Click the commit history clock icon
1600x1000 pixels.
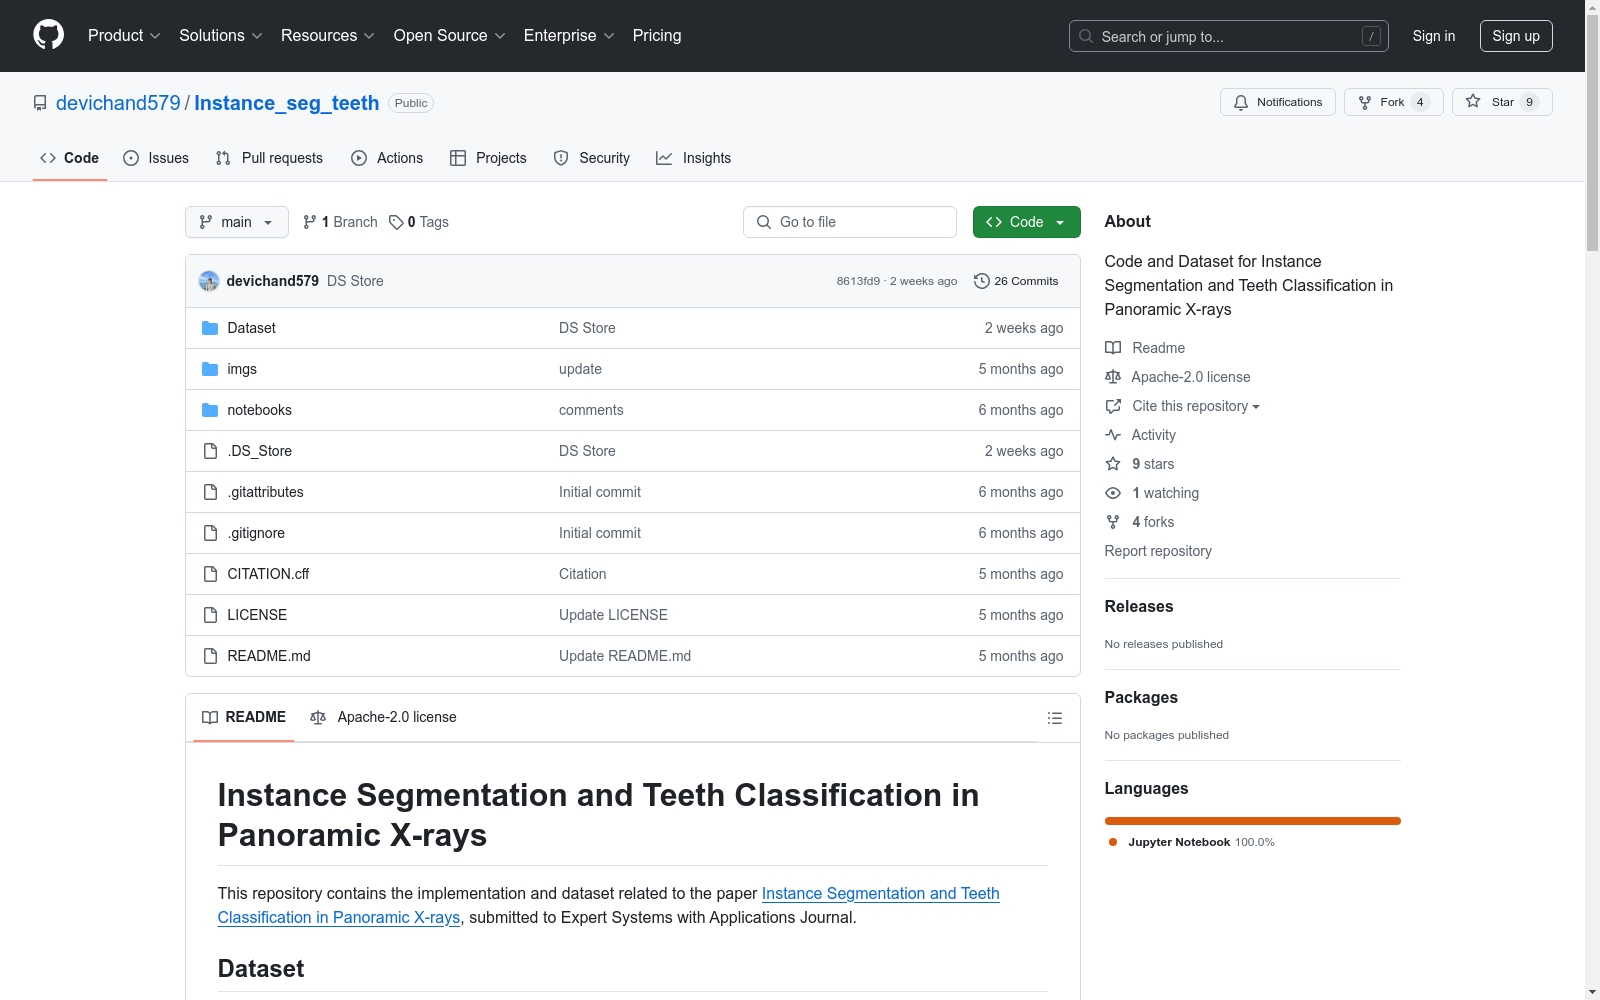coord(982,281)
